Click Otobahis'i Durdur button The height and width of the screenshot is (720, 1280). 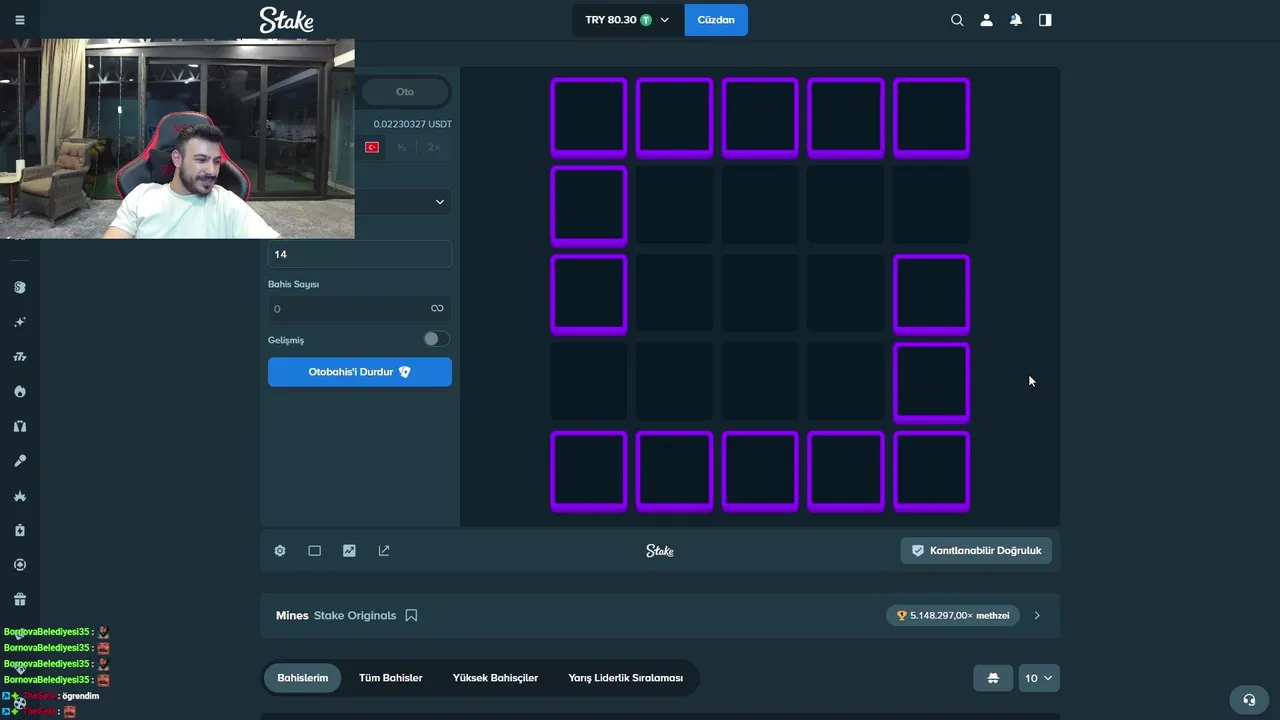[360, 372]
